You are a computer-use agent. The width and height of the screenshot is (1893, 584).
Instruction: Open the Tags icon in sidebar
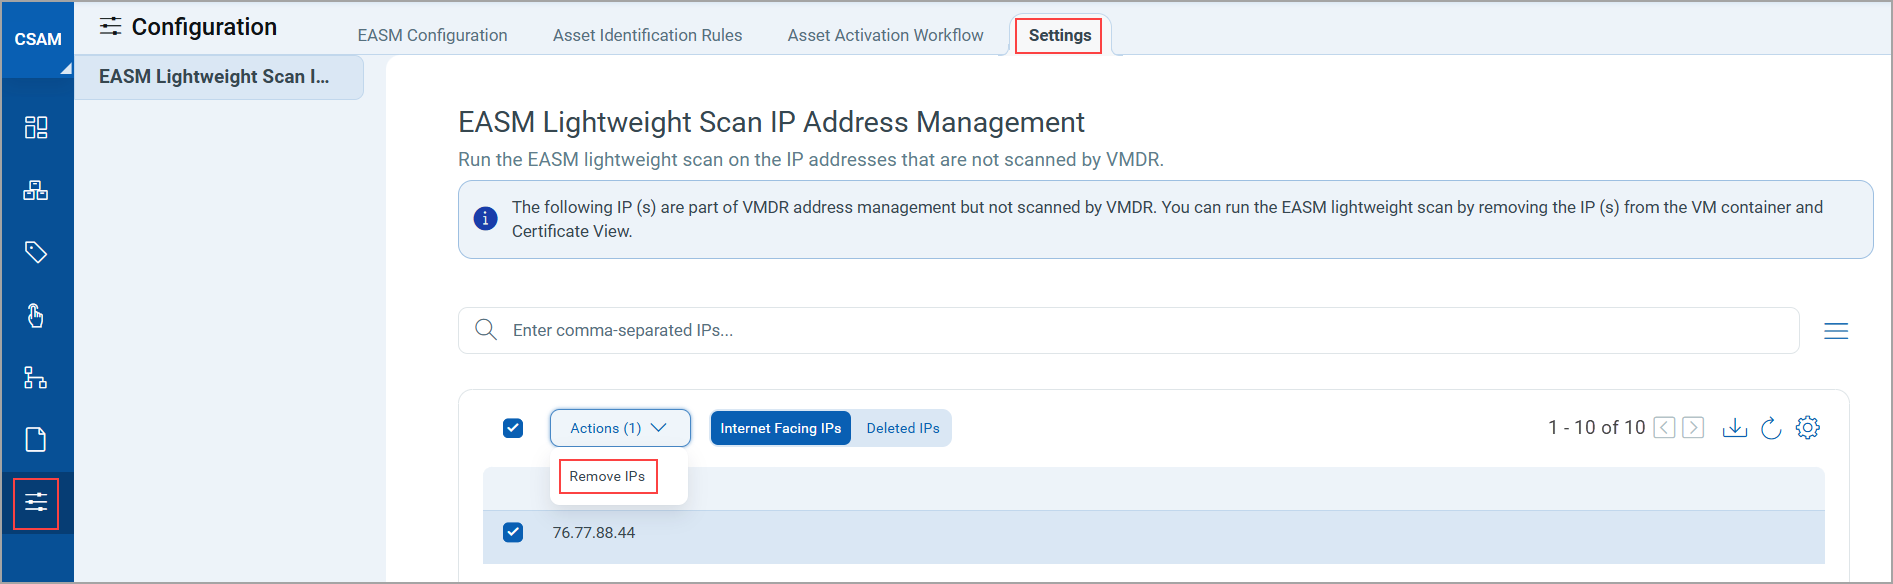click(36, 252)
